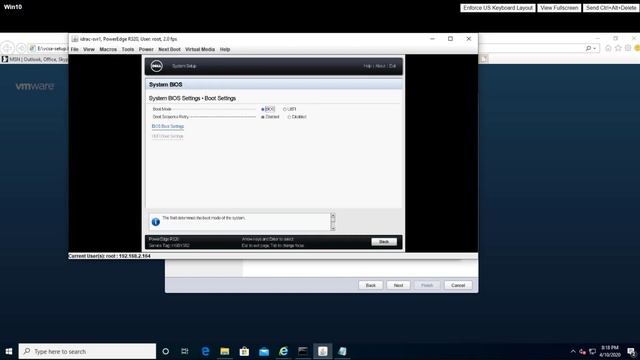
Task: Open Mail app from taskbar
Action: point(264,351)
